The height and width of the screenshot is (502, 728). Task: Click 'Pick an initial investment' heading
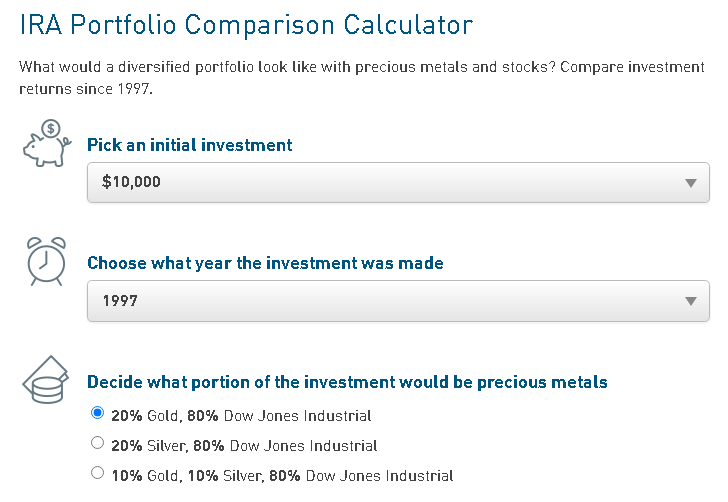[190, 145]
